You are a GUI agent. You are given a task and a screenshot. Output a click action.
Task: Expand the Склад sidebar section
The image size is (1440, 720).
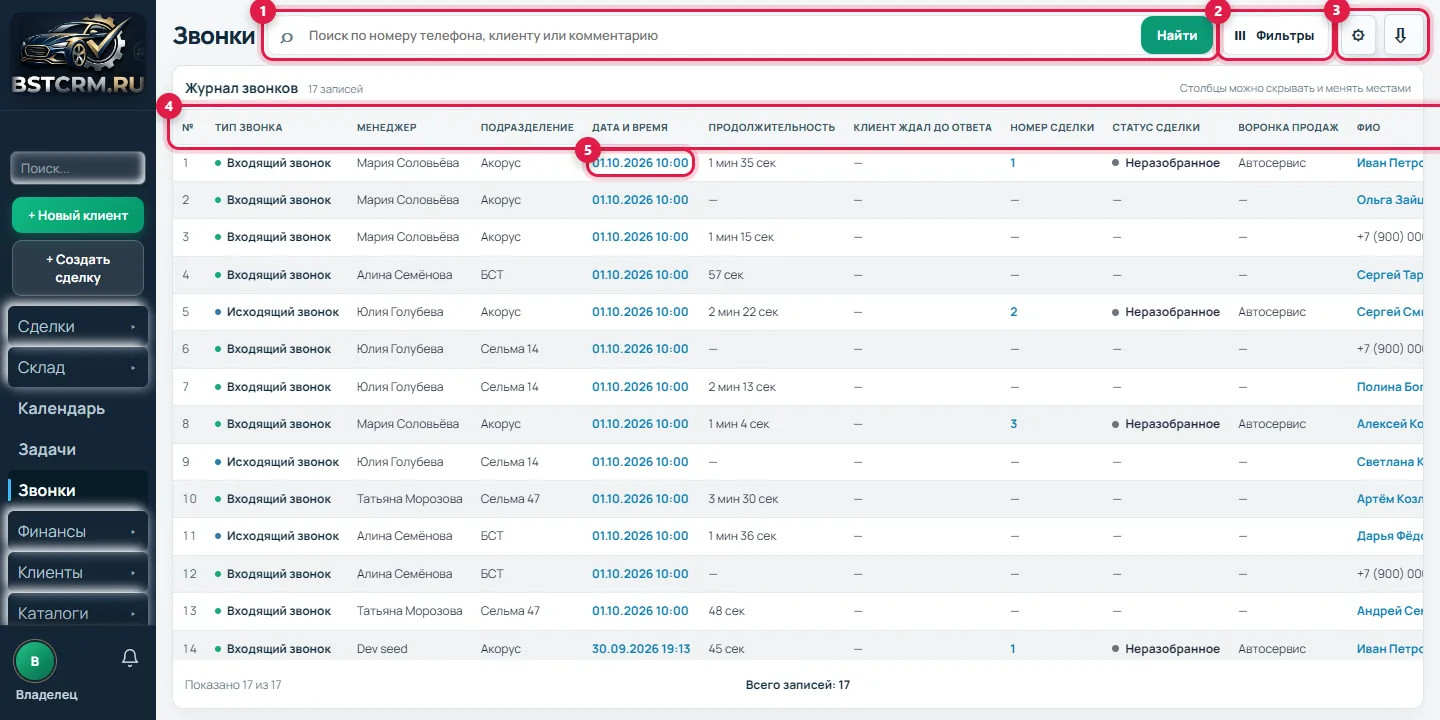(78, 367)
